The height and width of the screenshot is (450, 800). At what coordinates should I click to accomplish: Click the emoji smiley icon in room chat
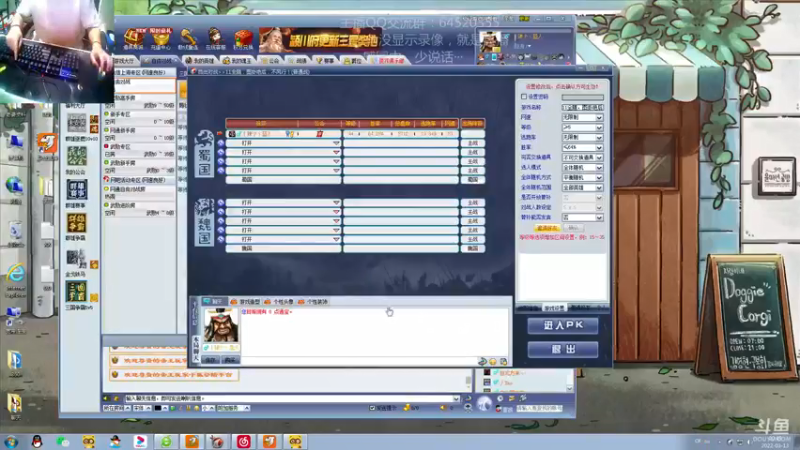493,361
